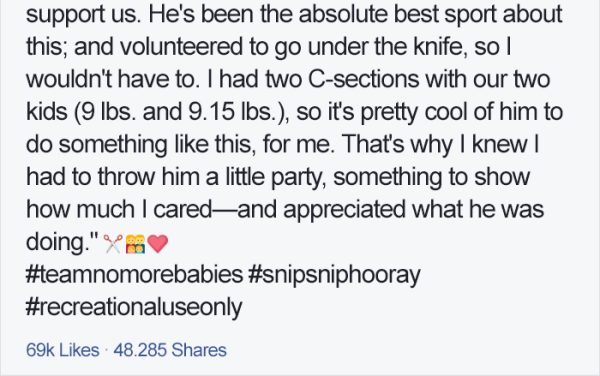View the 69k Likes list
This screenshot has height=376, width=600.
[63, 350]
